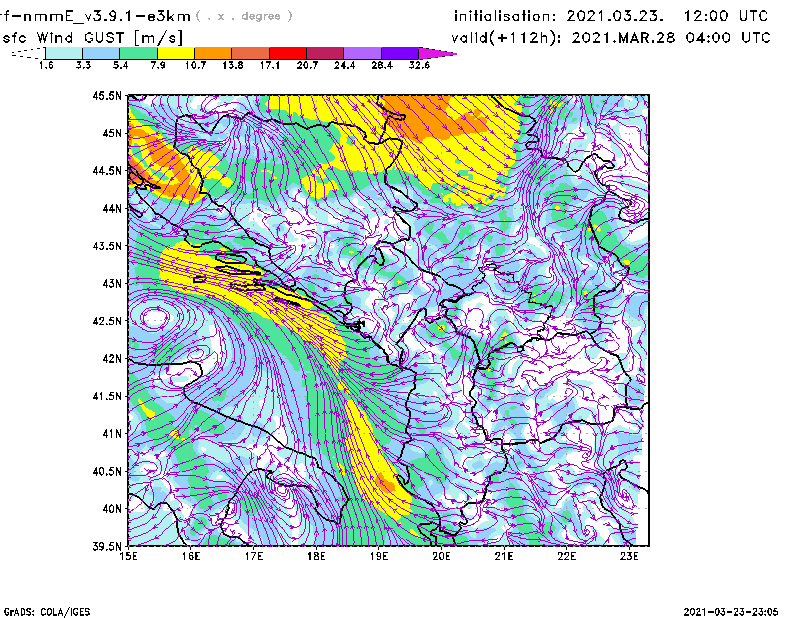
Task: Click the initialisation date 2021.03.23.
Action: tap(615, 16)
